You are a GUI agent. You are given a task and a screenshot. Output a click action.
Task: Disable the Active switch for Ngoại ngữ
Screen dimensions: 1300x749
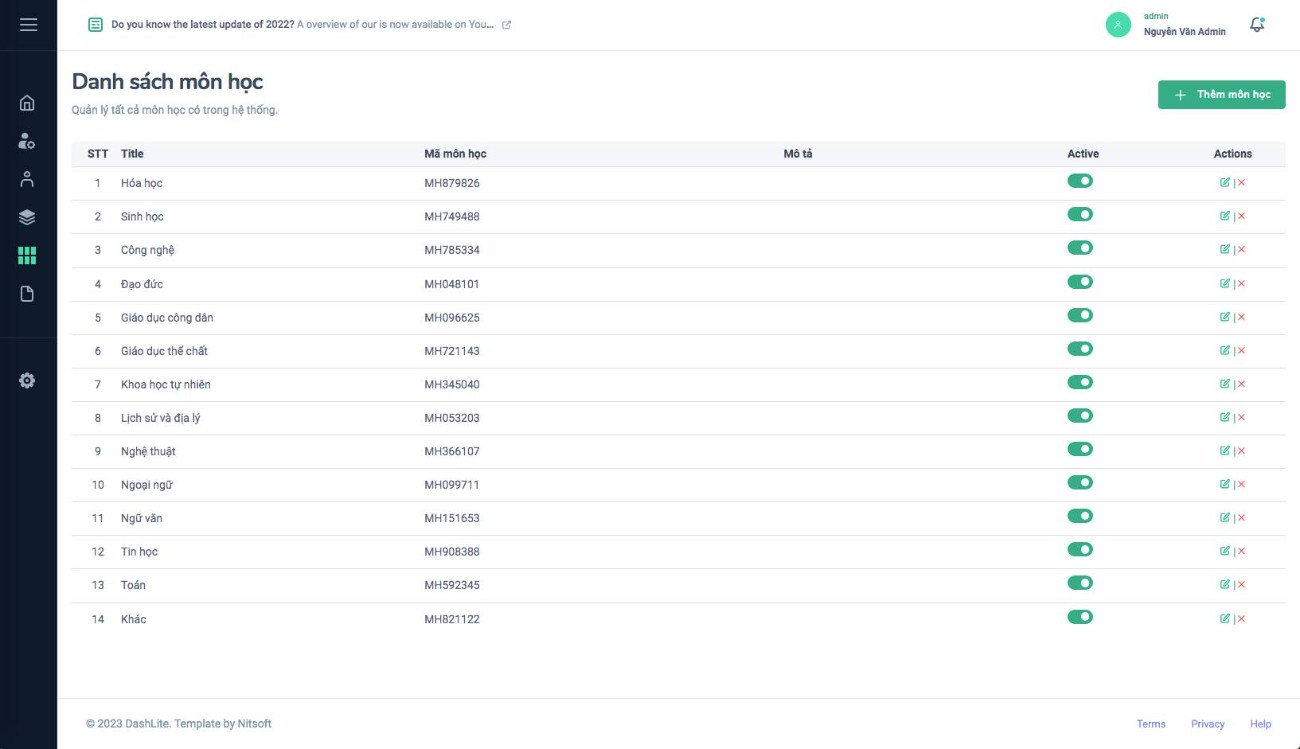[1080, 483]
